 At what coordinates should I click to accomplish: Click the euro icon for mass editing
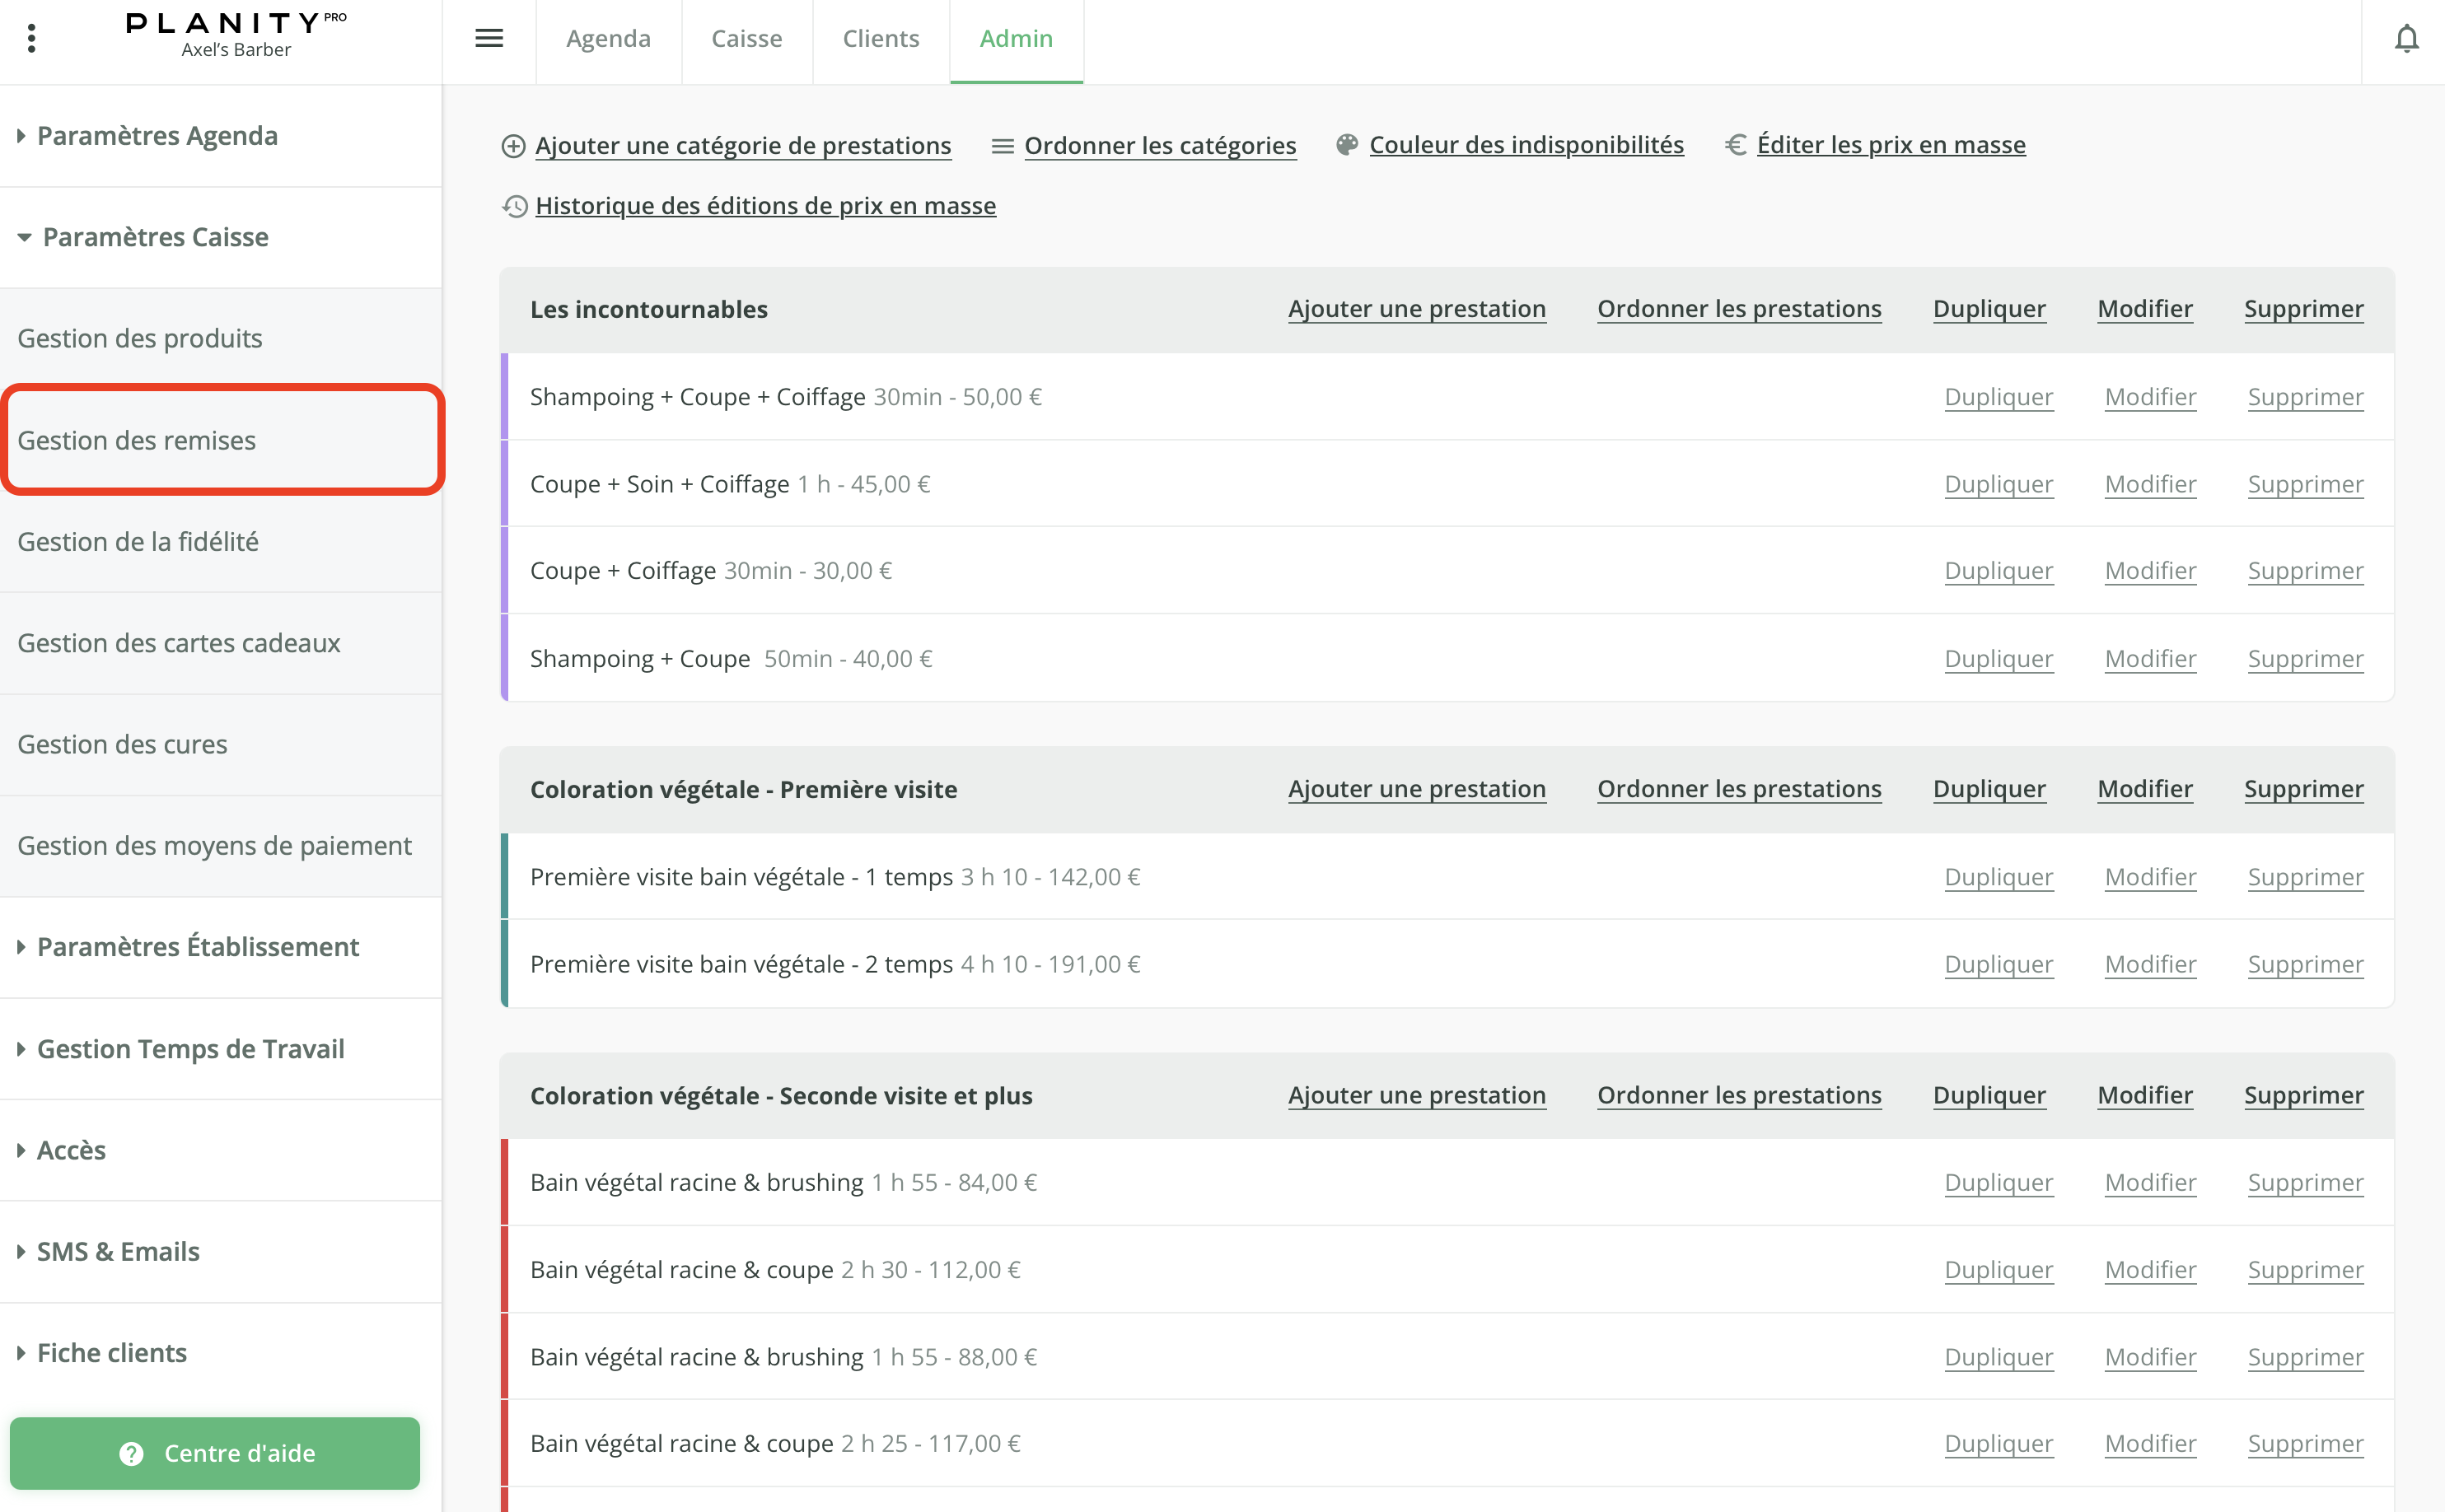tap(1735, 145)
